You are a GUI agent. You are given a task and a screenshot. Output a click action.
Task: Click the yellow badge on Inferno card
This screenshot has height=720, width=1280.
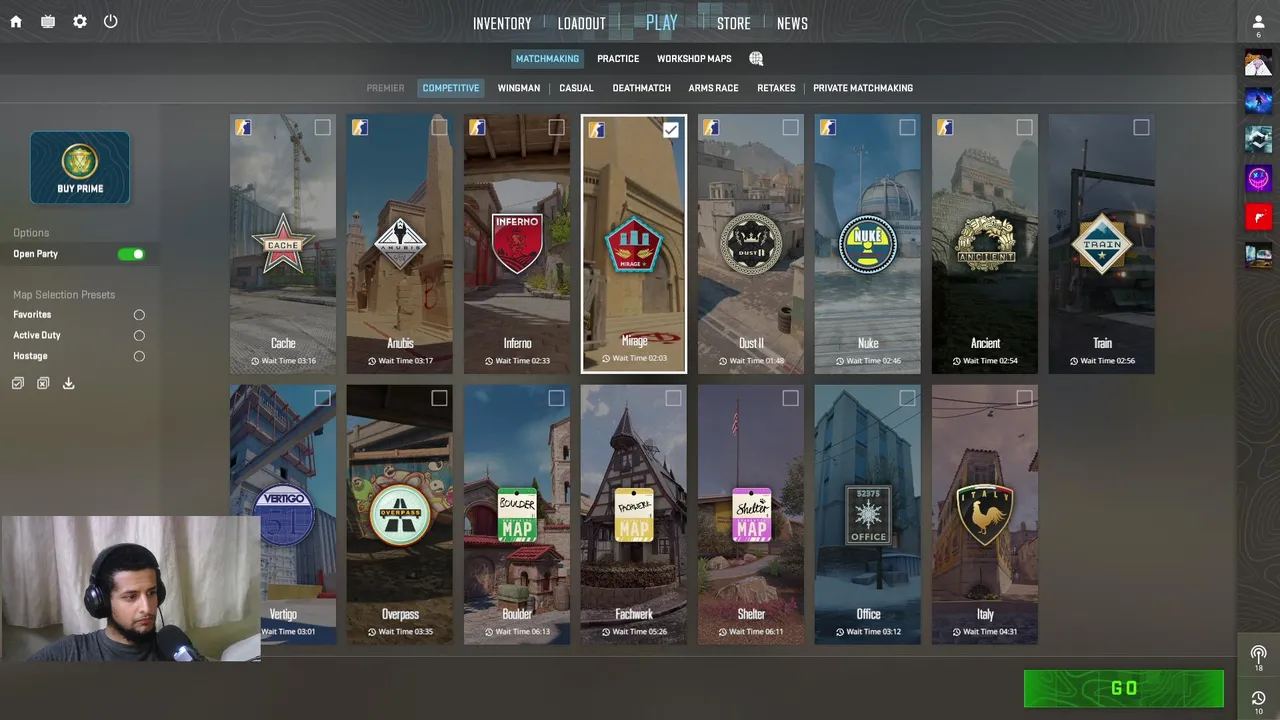[x=477, y=127]
